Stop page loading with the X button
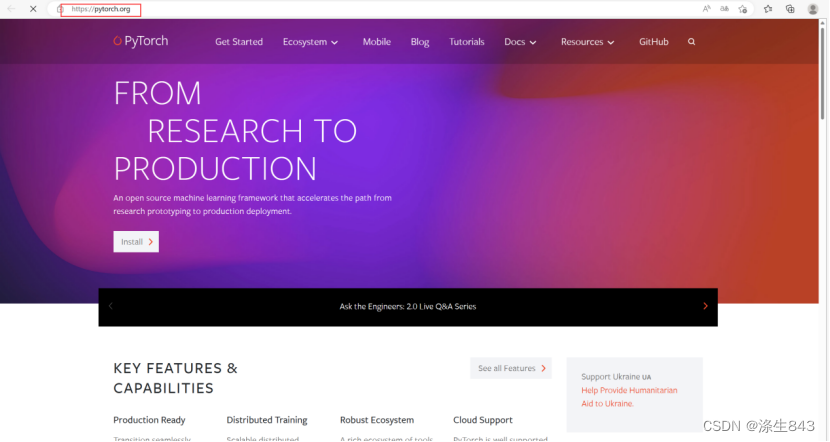This screenshot has height=442, width=830. (x=33, y=9)
